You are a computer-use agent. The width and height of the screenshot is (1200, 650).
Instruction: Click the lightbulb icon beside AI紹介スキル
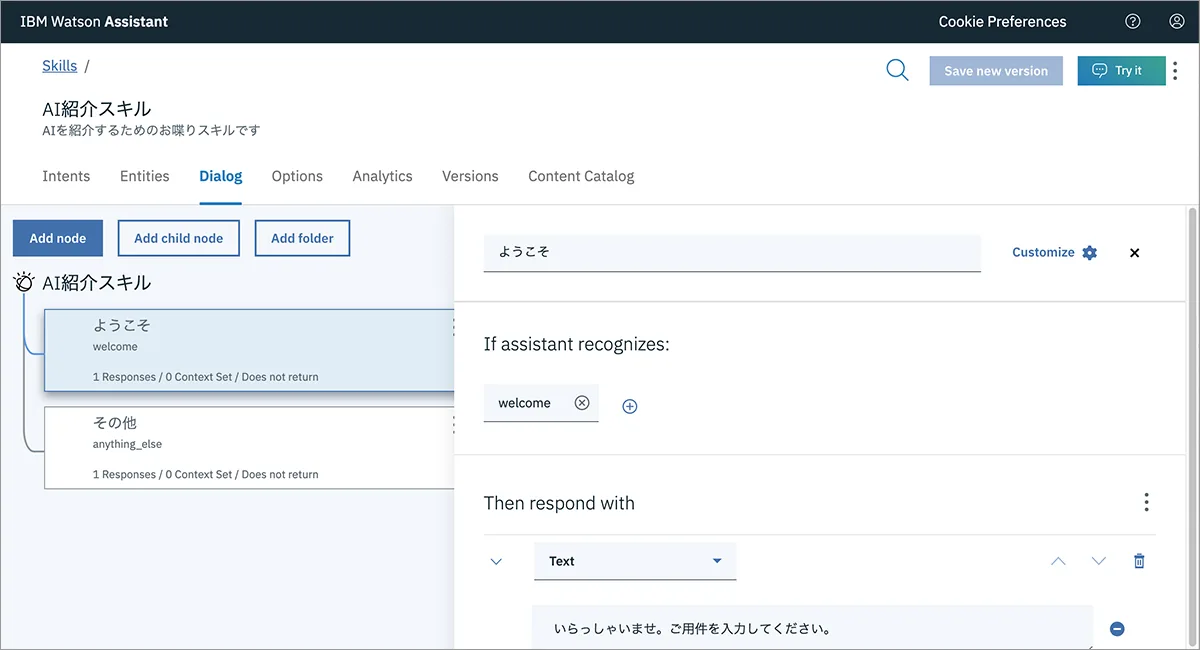[25, 282]
